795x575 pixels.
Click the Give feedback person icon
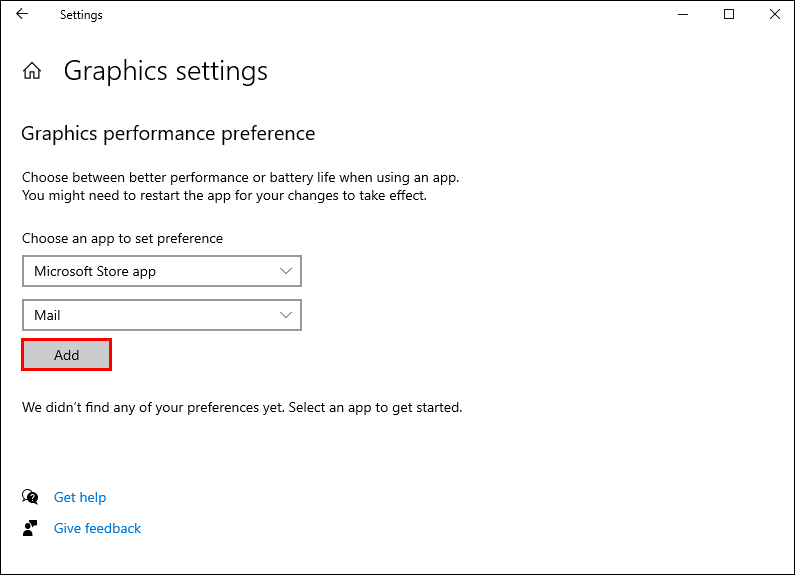tap(31, 528)
